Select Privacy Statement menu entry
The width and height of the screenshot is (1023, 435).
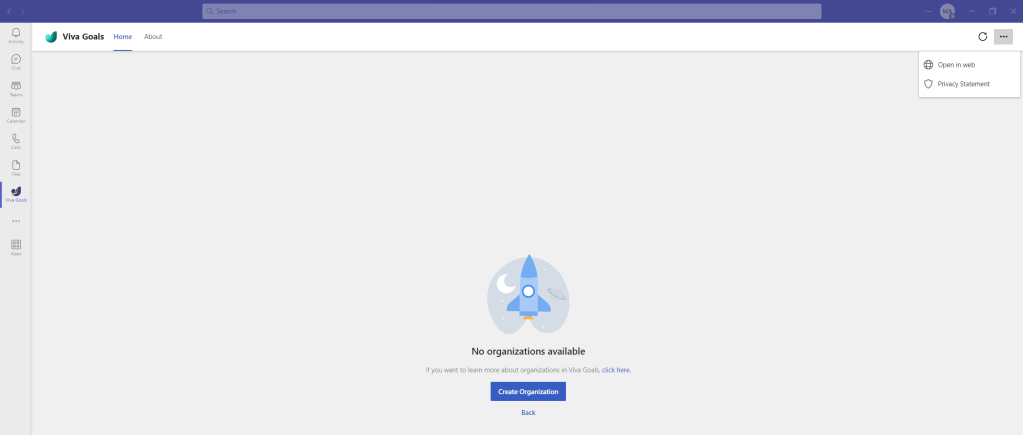click(963, 84)
